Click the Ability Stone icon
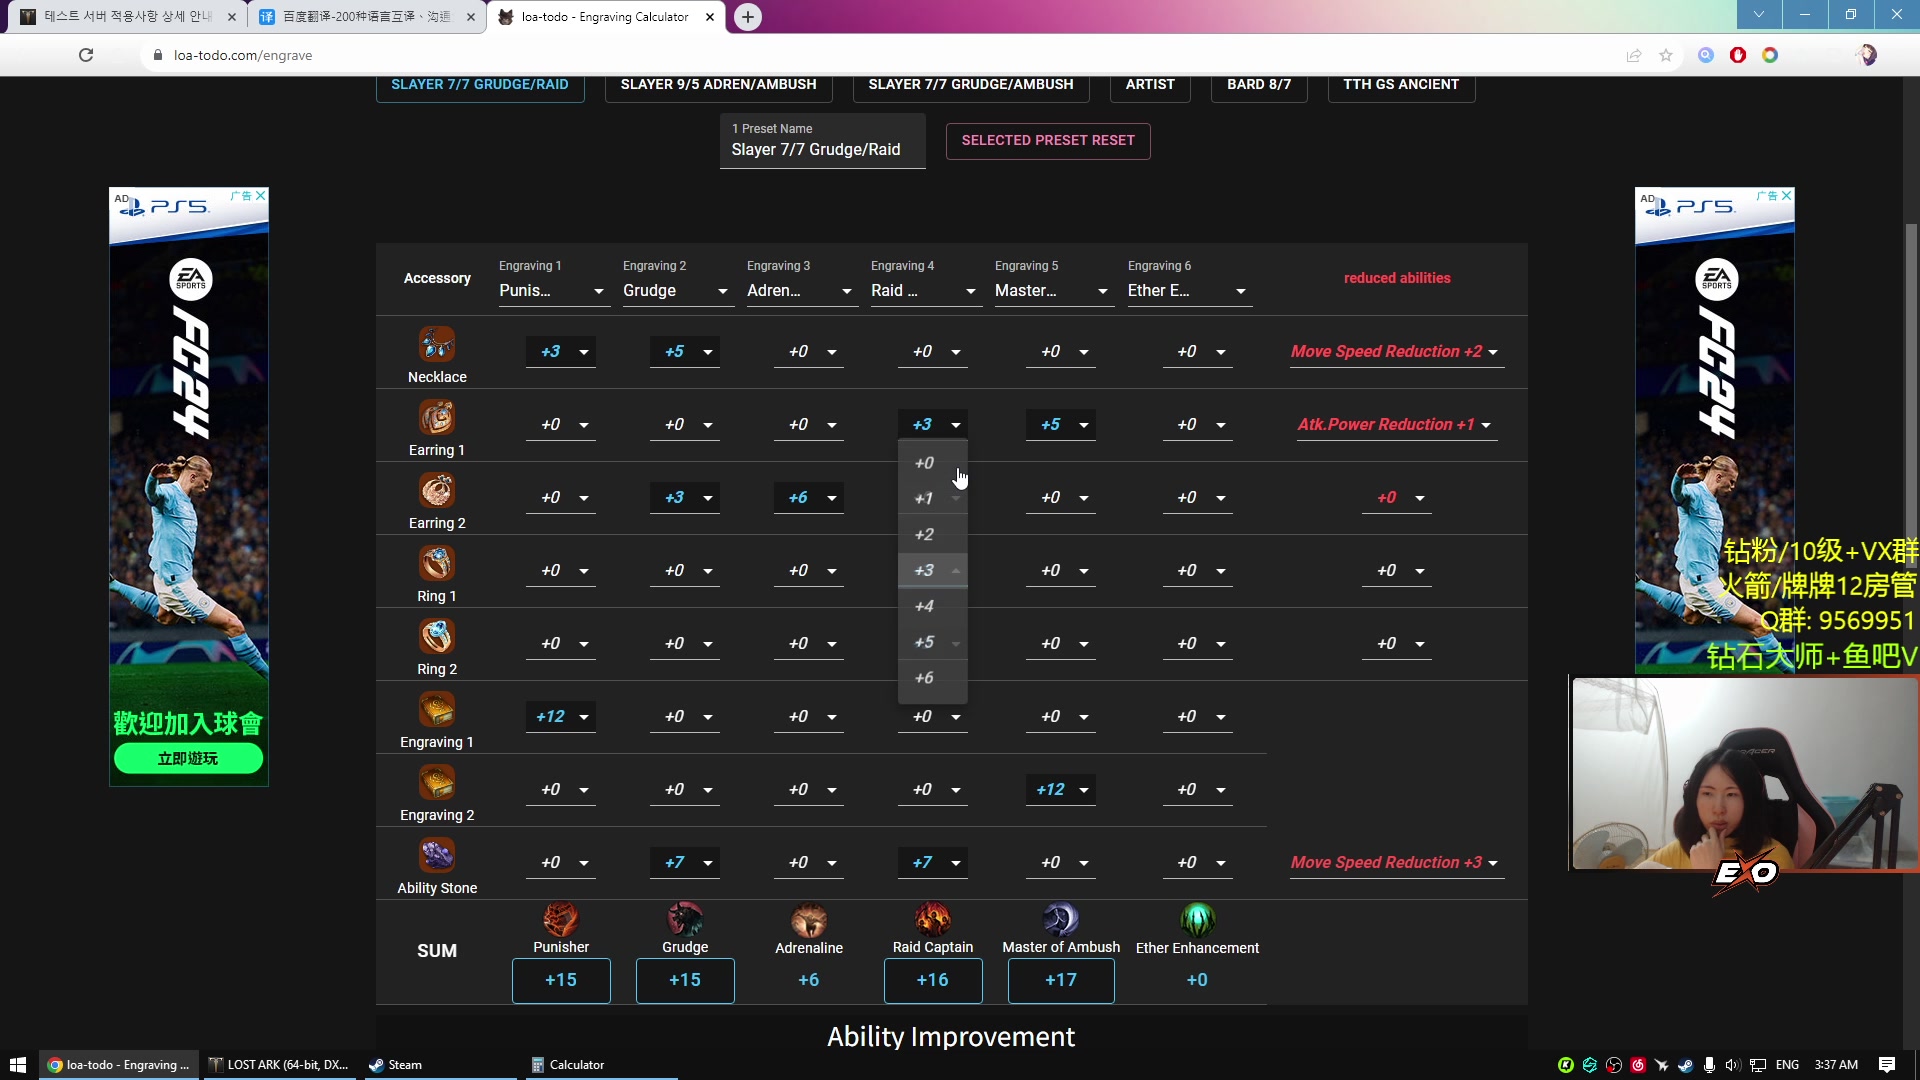 [437, 856]
